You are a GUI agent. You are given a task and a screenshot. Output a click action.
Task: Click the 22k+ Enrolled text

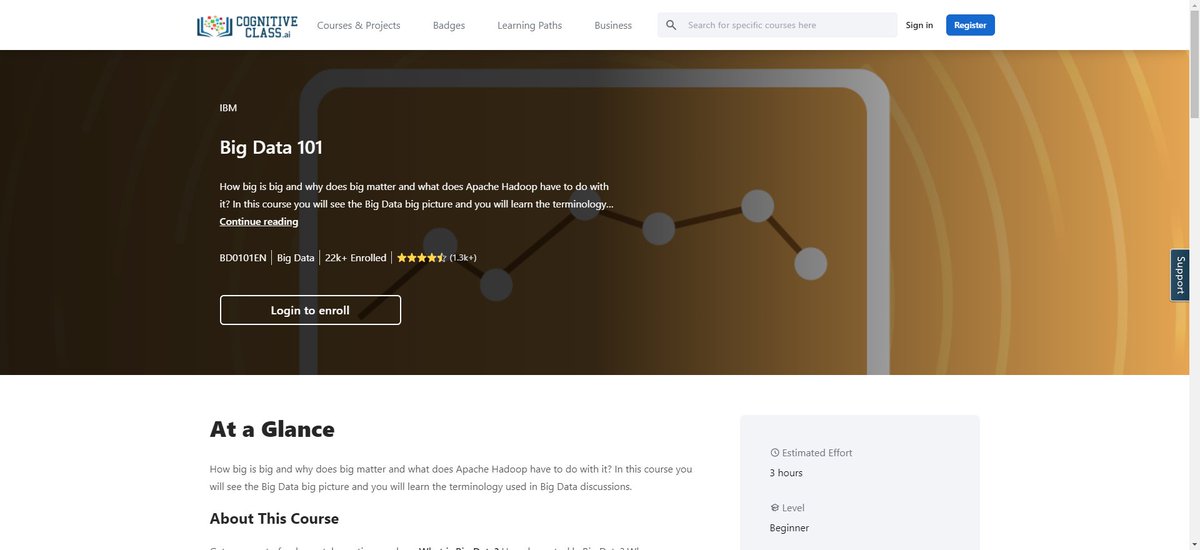(355, 258)
